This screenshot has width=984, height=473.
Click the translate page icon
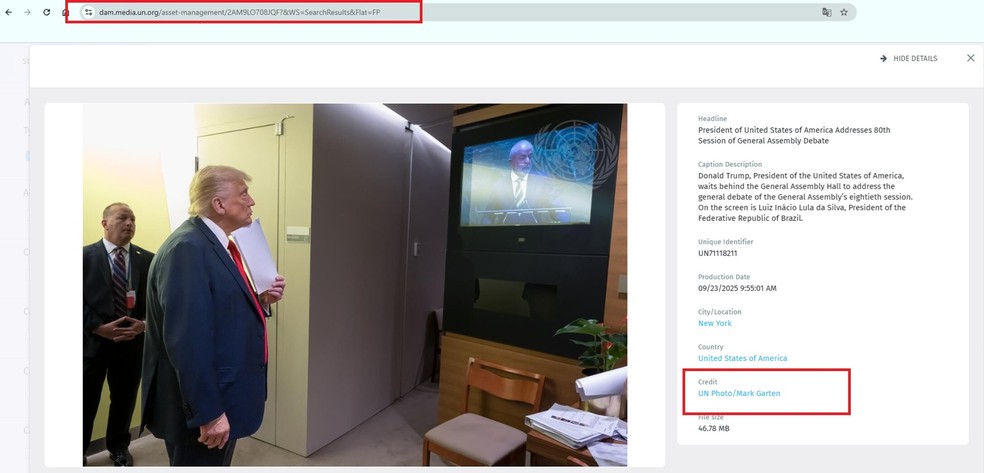(826, 12)
